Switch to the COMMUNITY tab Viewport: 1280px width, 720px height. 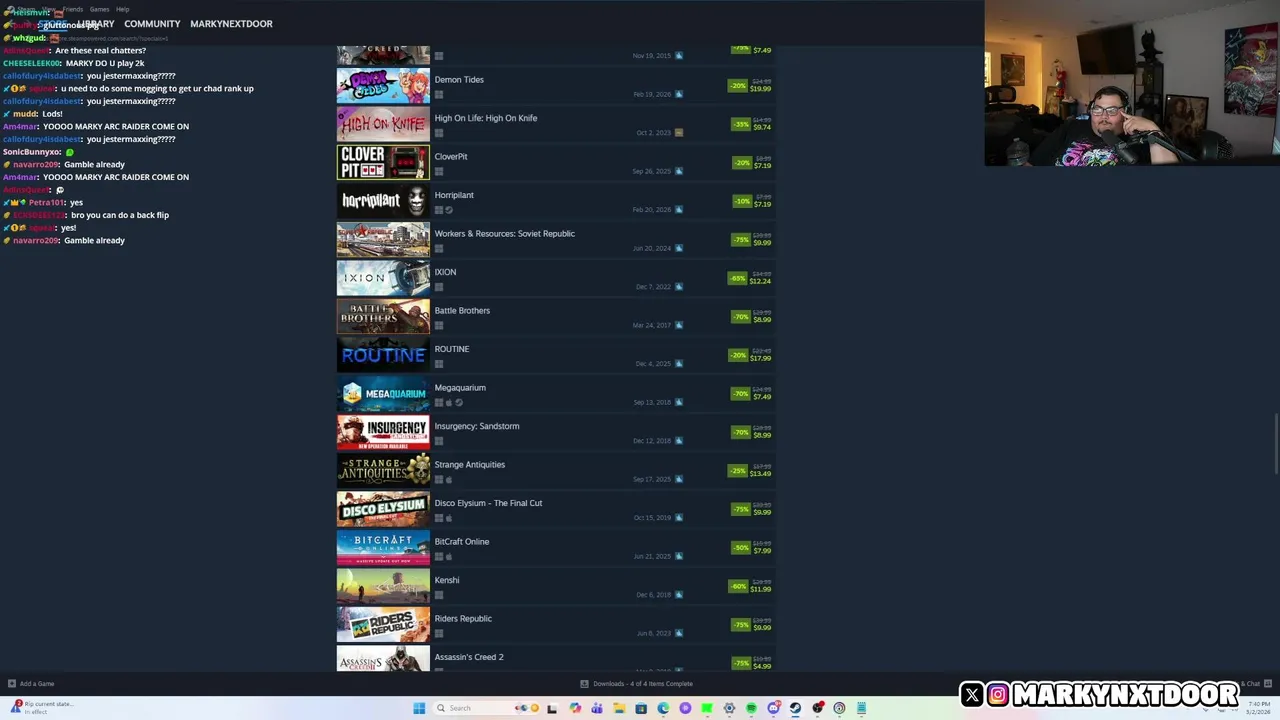pos(152,24)
